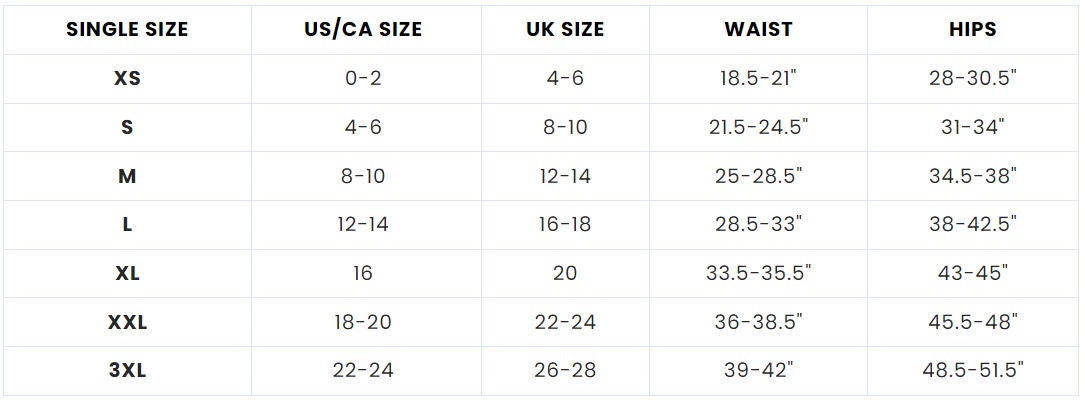Click the UK size 20 cell

point(565,273)
